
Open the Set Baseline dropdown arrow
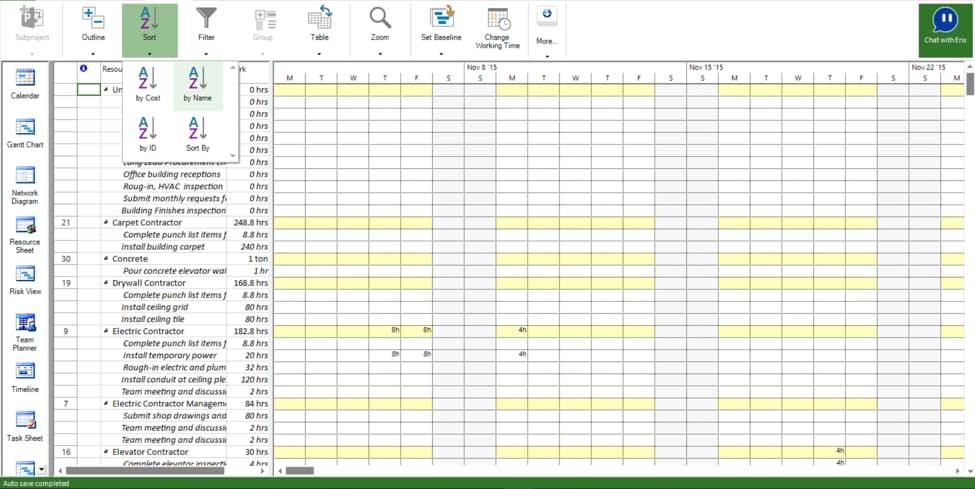[x=441, y=55]
